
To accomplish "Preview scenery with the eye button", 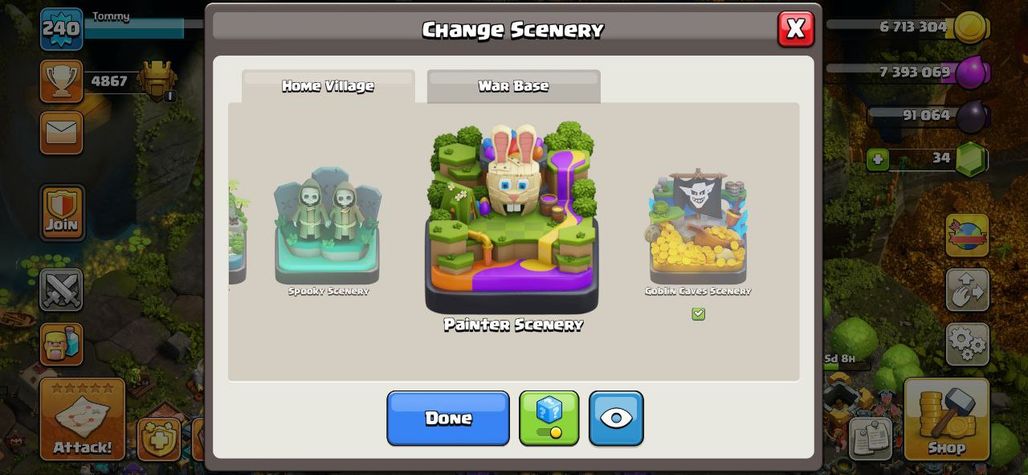I will click(x=616, y=418).
